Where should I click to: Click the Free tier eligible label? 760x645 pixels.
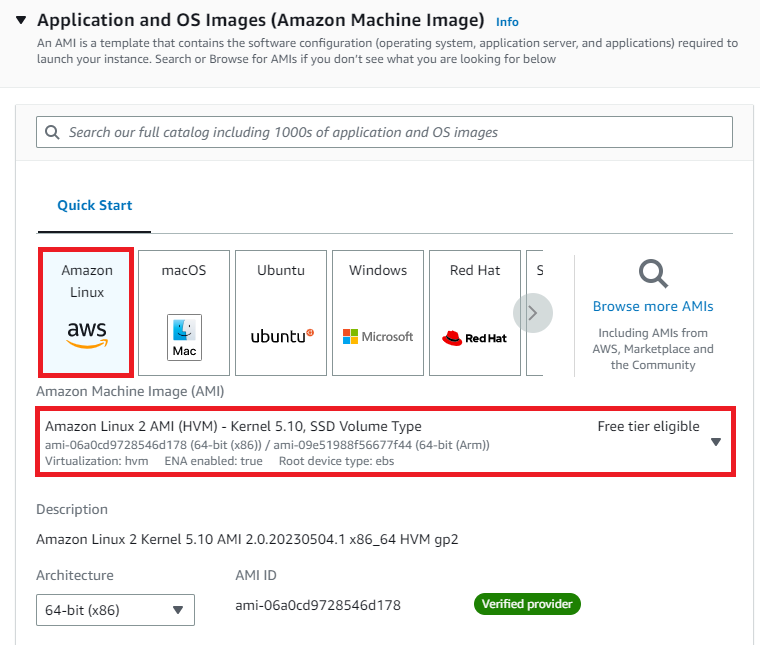click(648, 426)
